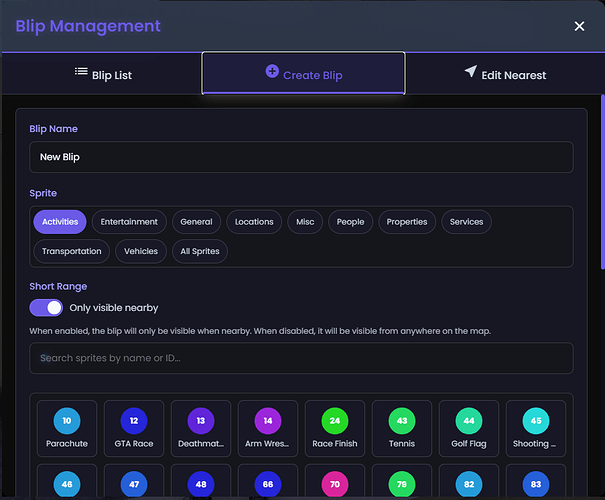Choose the GTA Race sprite
Screen dimensions: 605x500
point(134,429)
